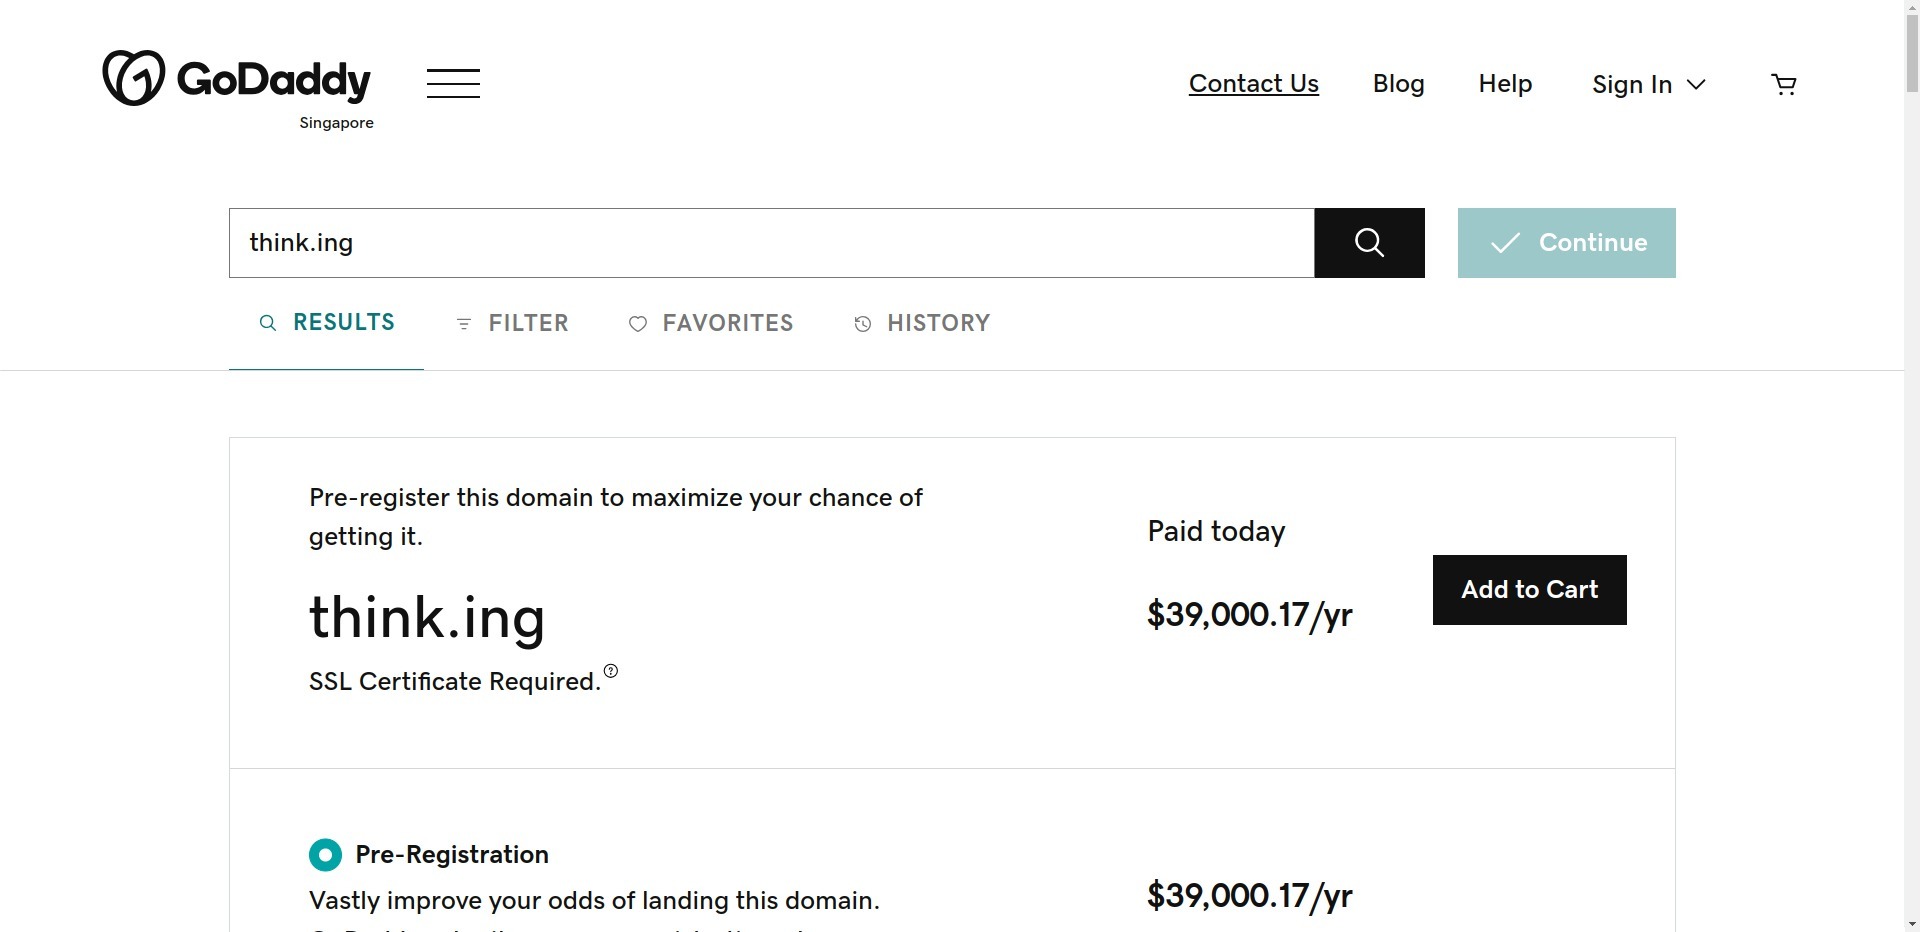Click the chevron arrow next to Sign In

point(1696,84)
